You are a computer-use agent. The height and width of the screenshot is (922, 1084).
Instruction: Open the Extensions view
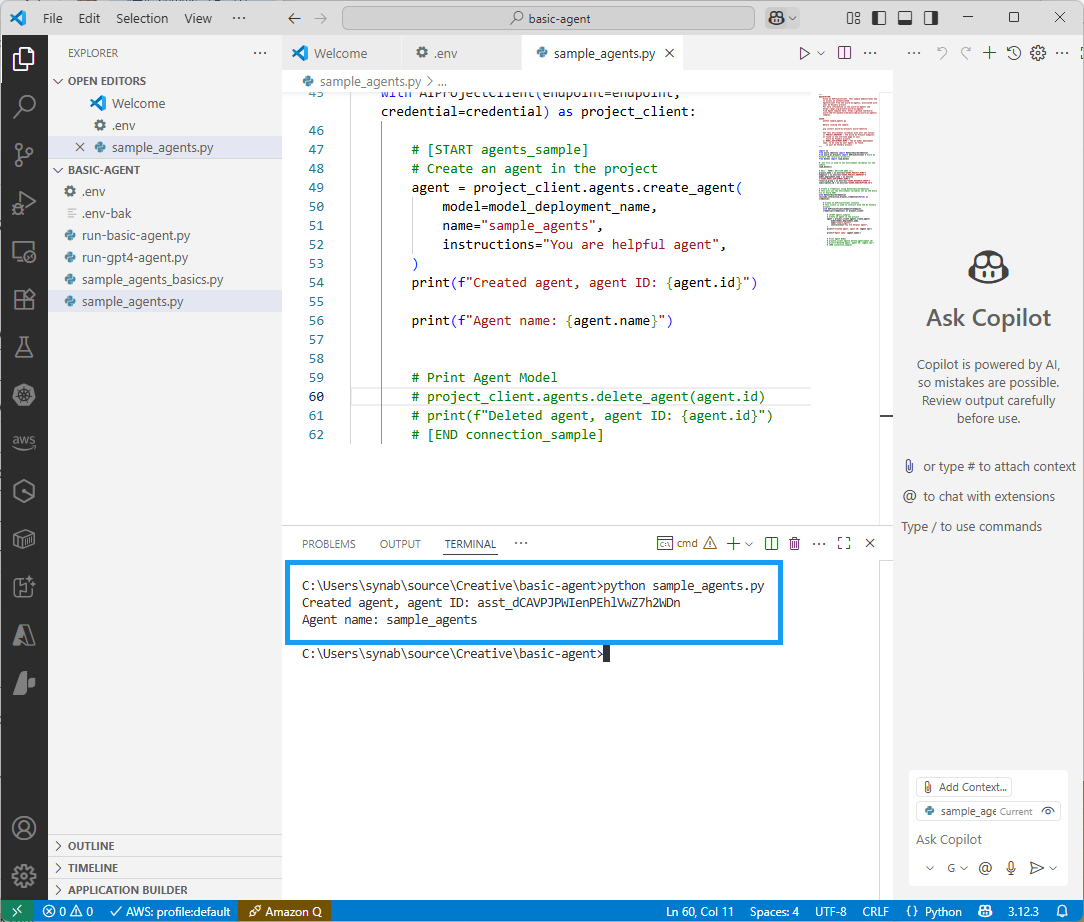(24, 299)
